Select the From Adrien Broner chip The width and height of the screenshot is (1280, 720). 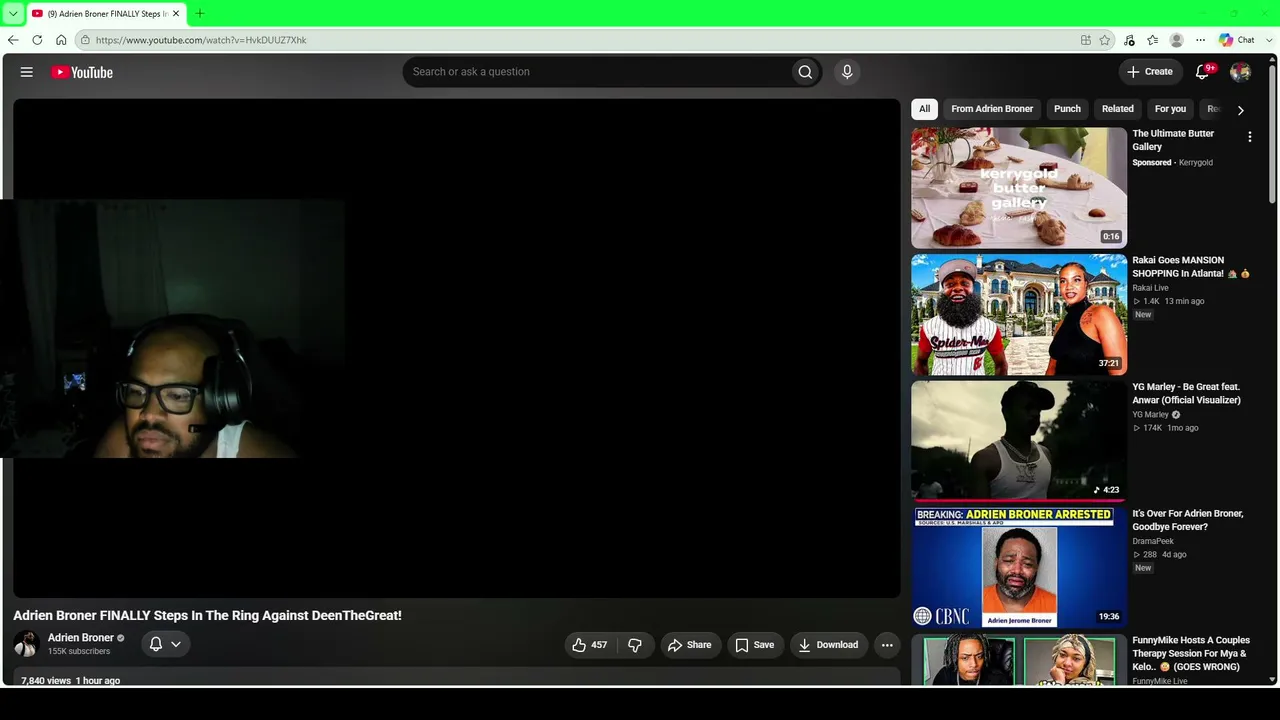pyautogui.click(x=992, y=109)
